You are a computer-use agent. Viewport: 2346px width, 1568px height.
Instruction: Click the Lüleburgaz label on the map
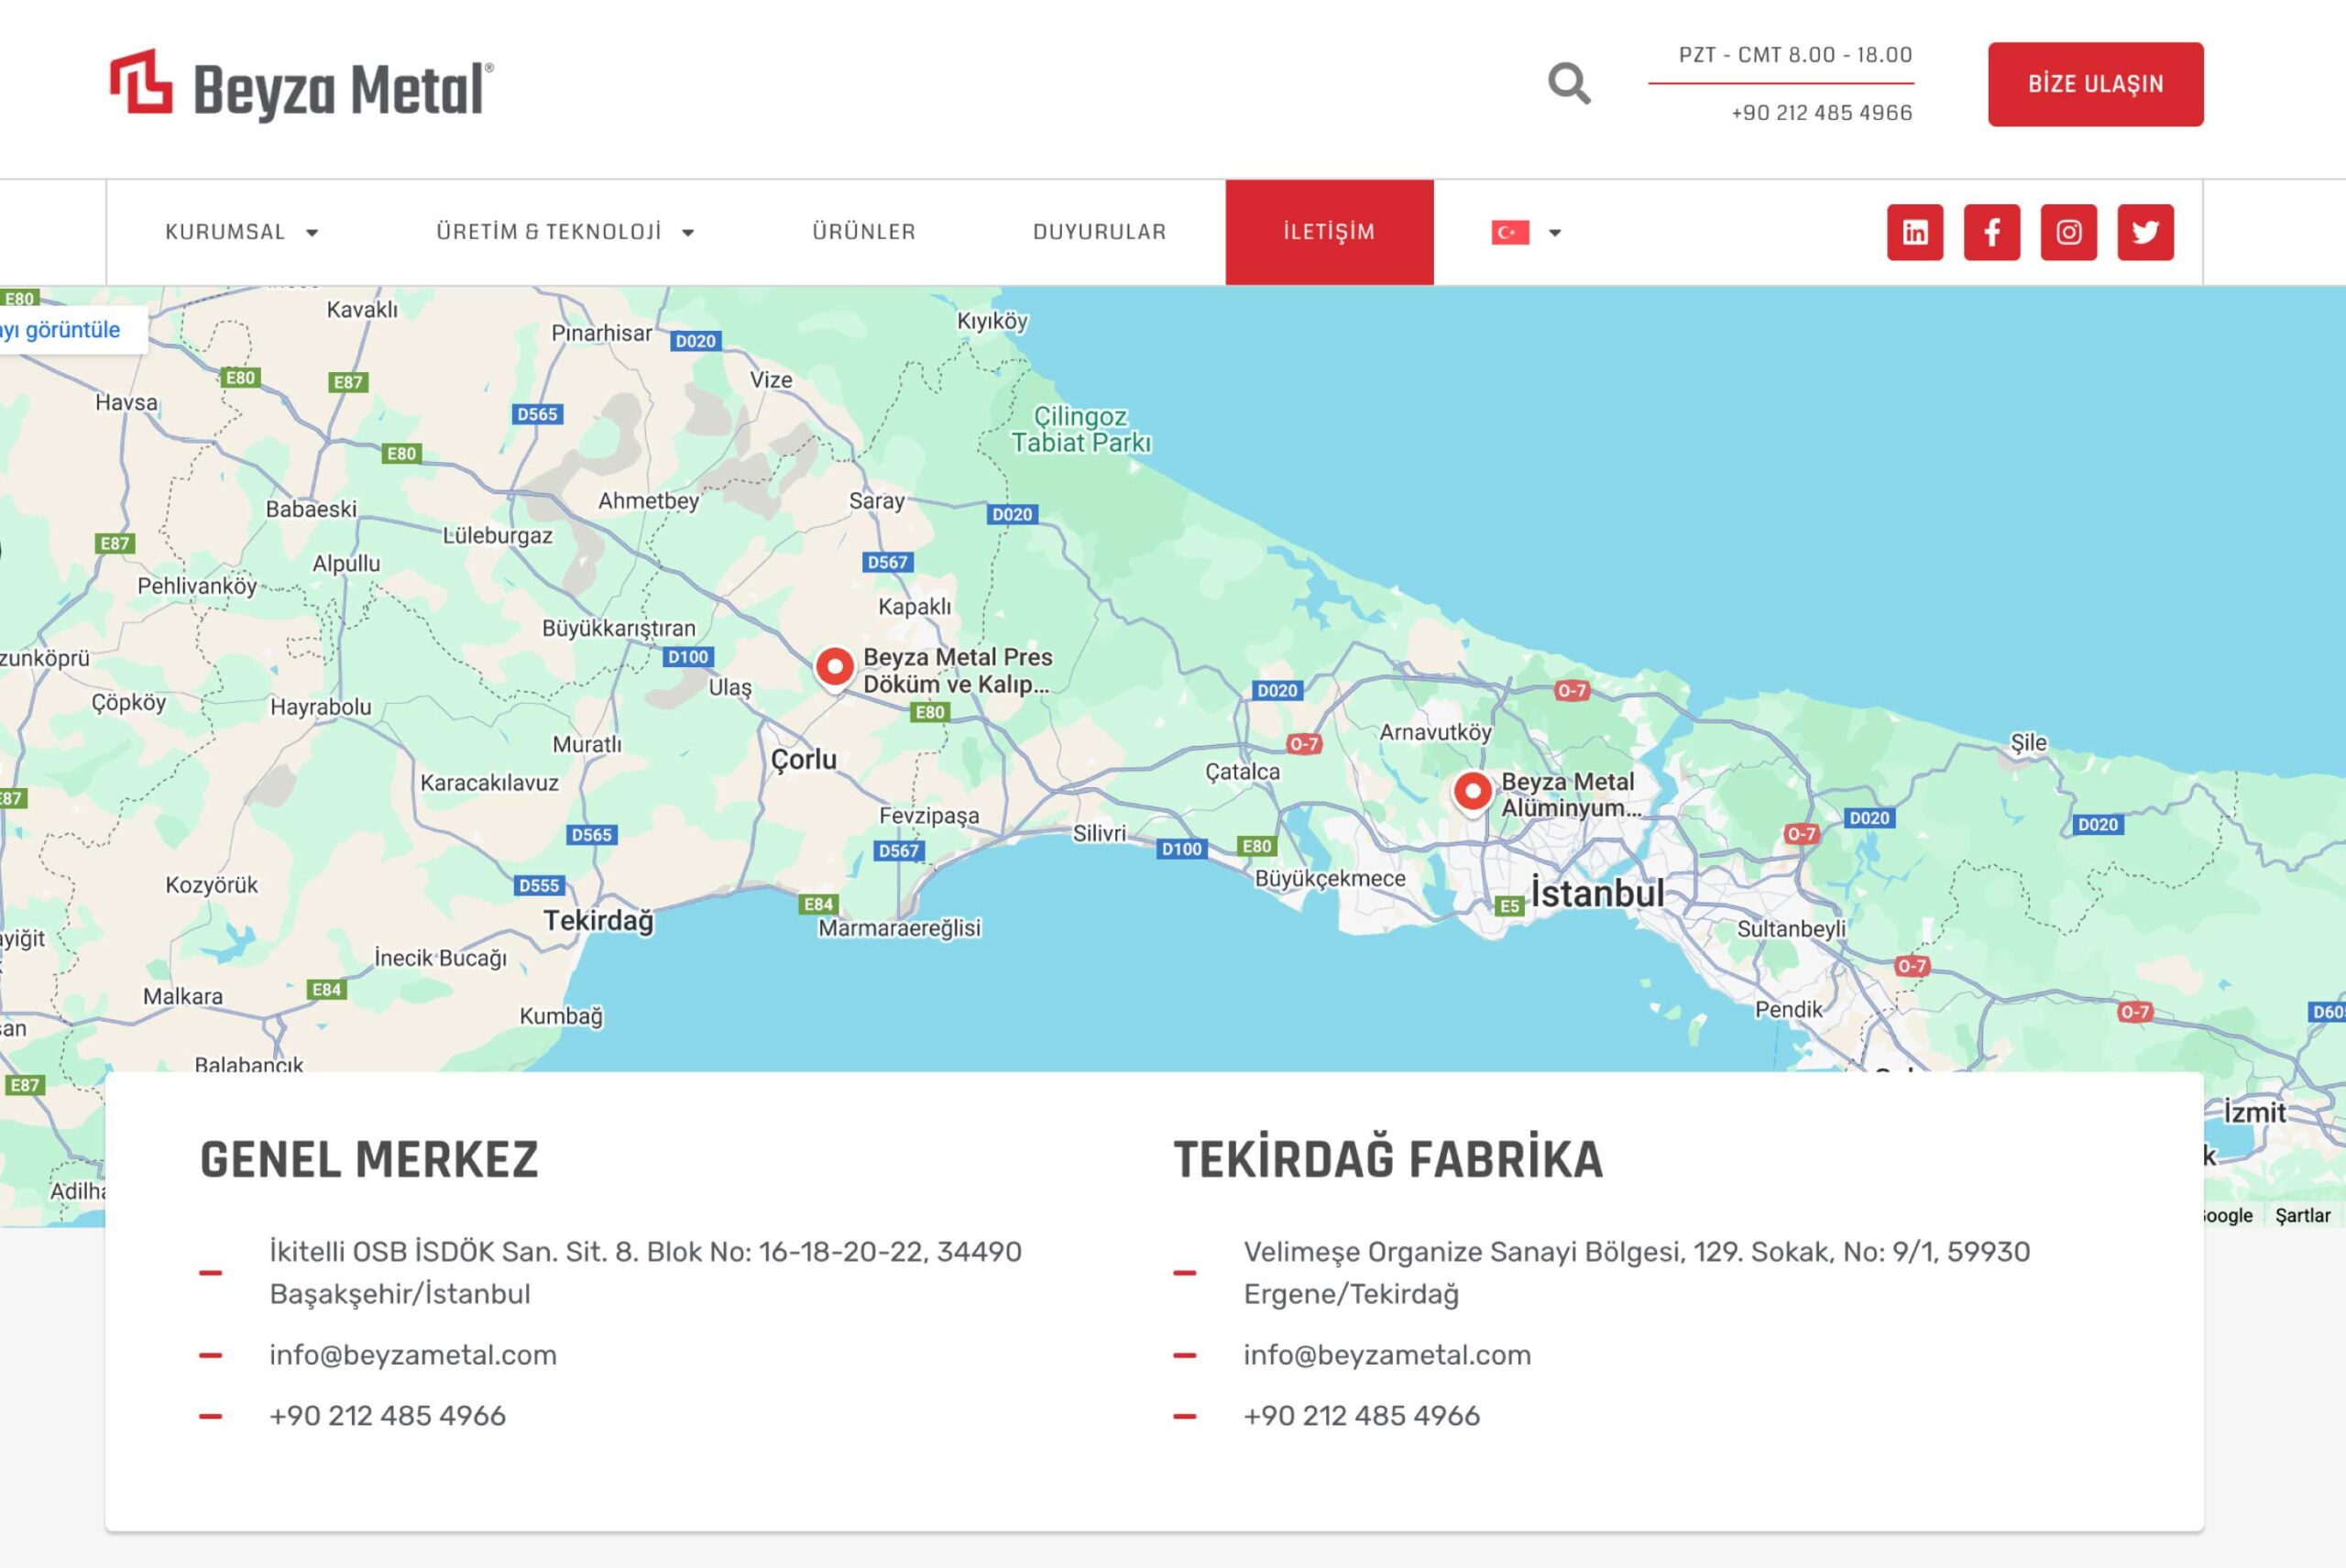(498, 536)
